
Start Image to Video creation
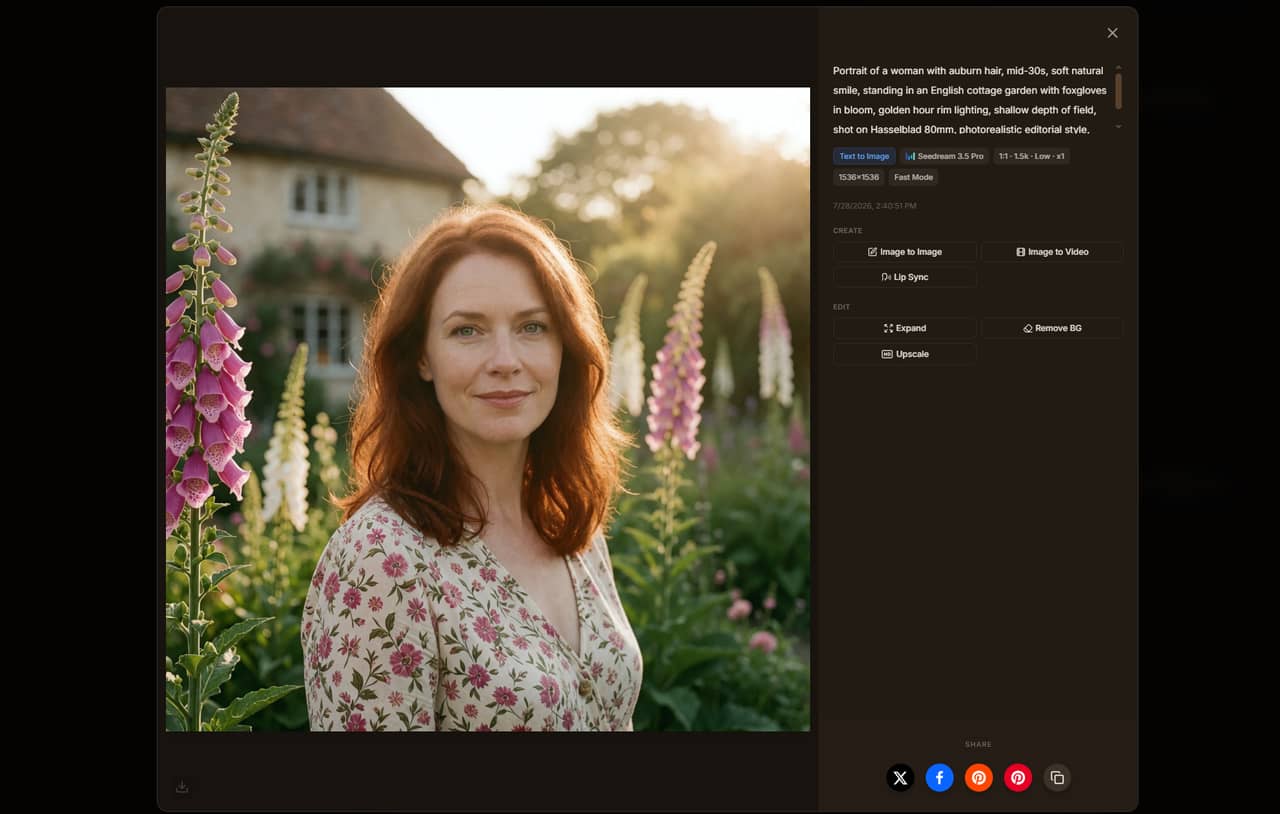pyautogui.click(x=1052, y=252)
